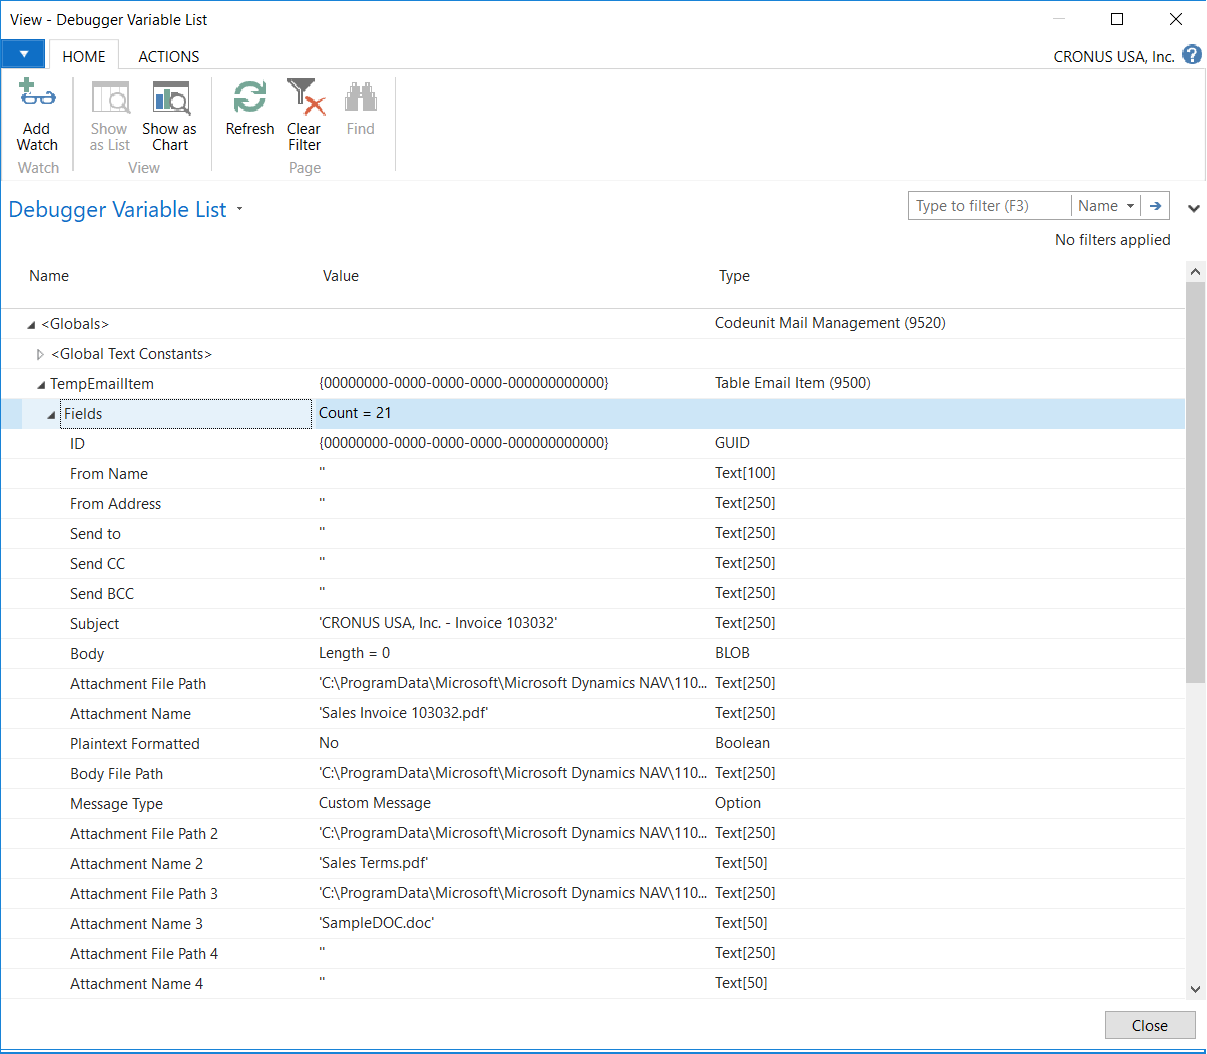Collapse the TempEmailItem node
The width and height of the screenshot is (1207, 1054).
click(41, 385)
